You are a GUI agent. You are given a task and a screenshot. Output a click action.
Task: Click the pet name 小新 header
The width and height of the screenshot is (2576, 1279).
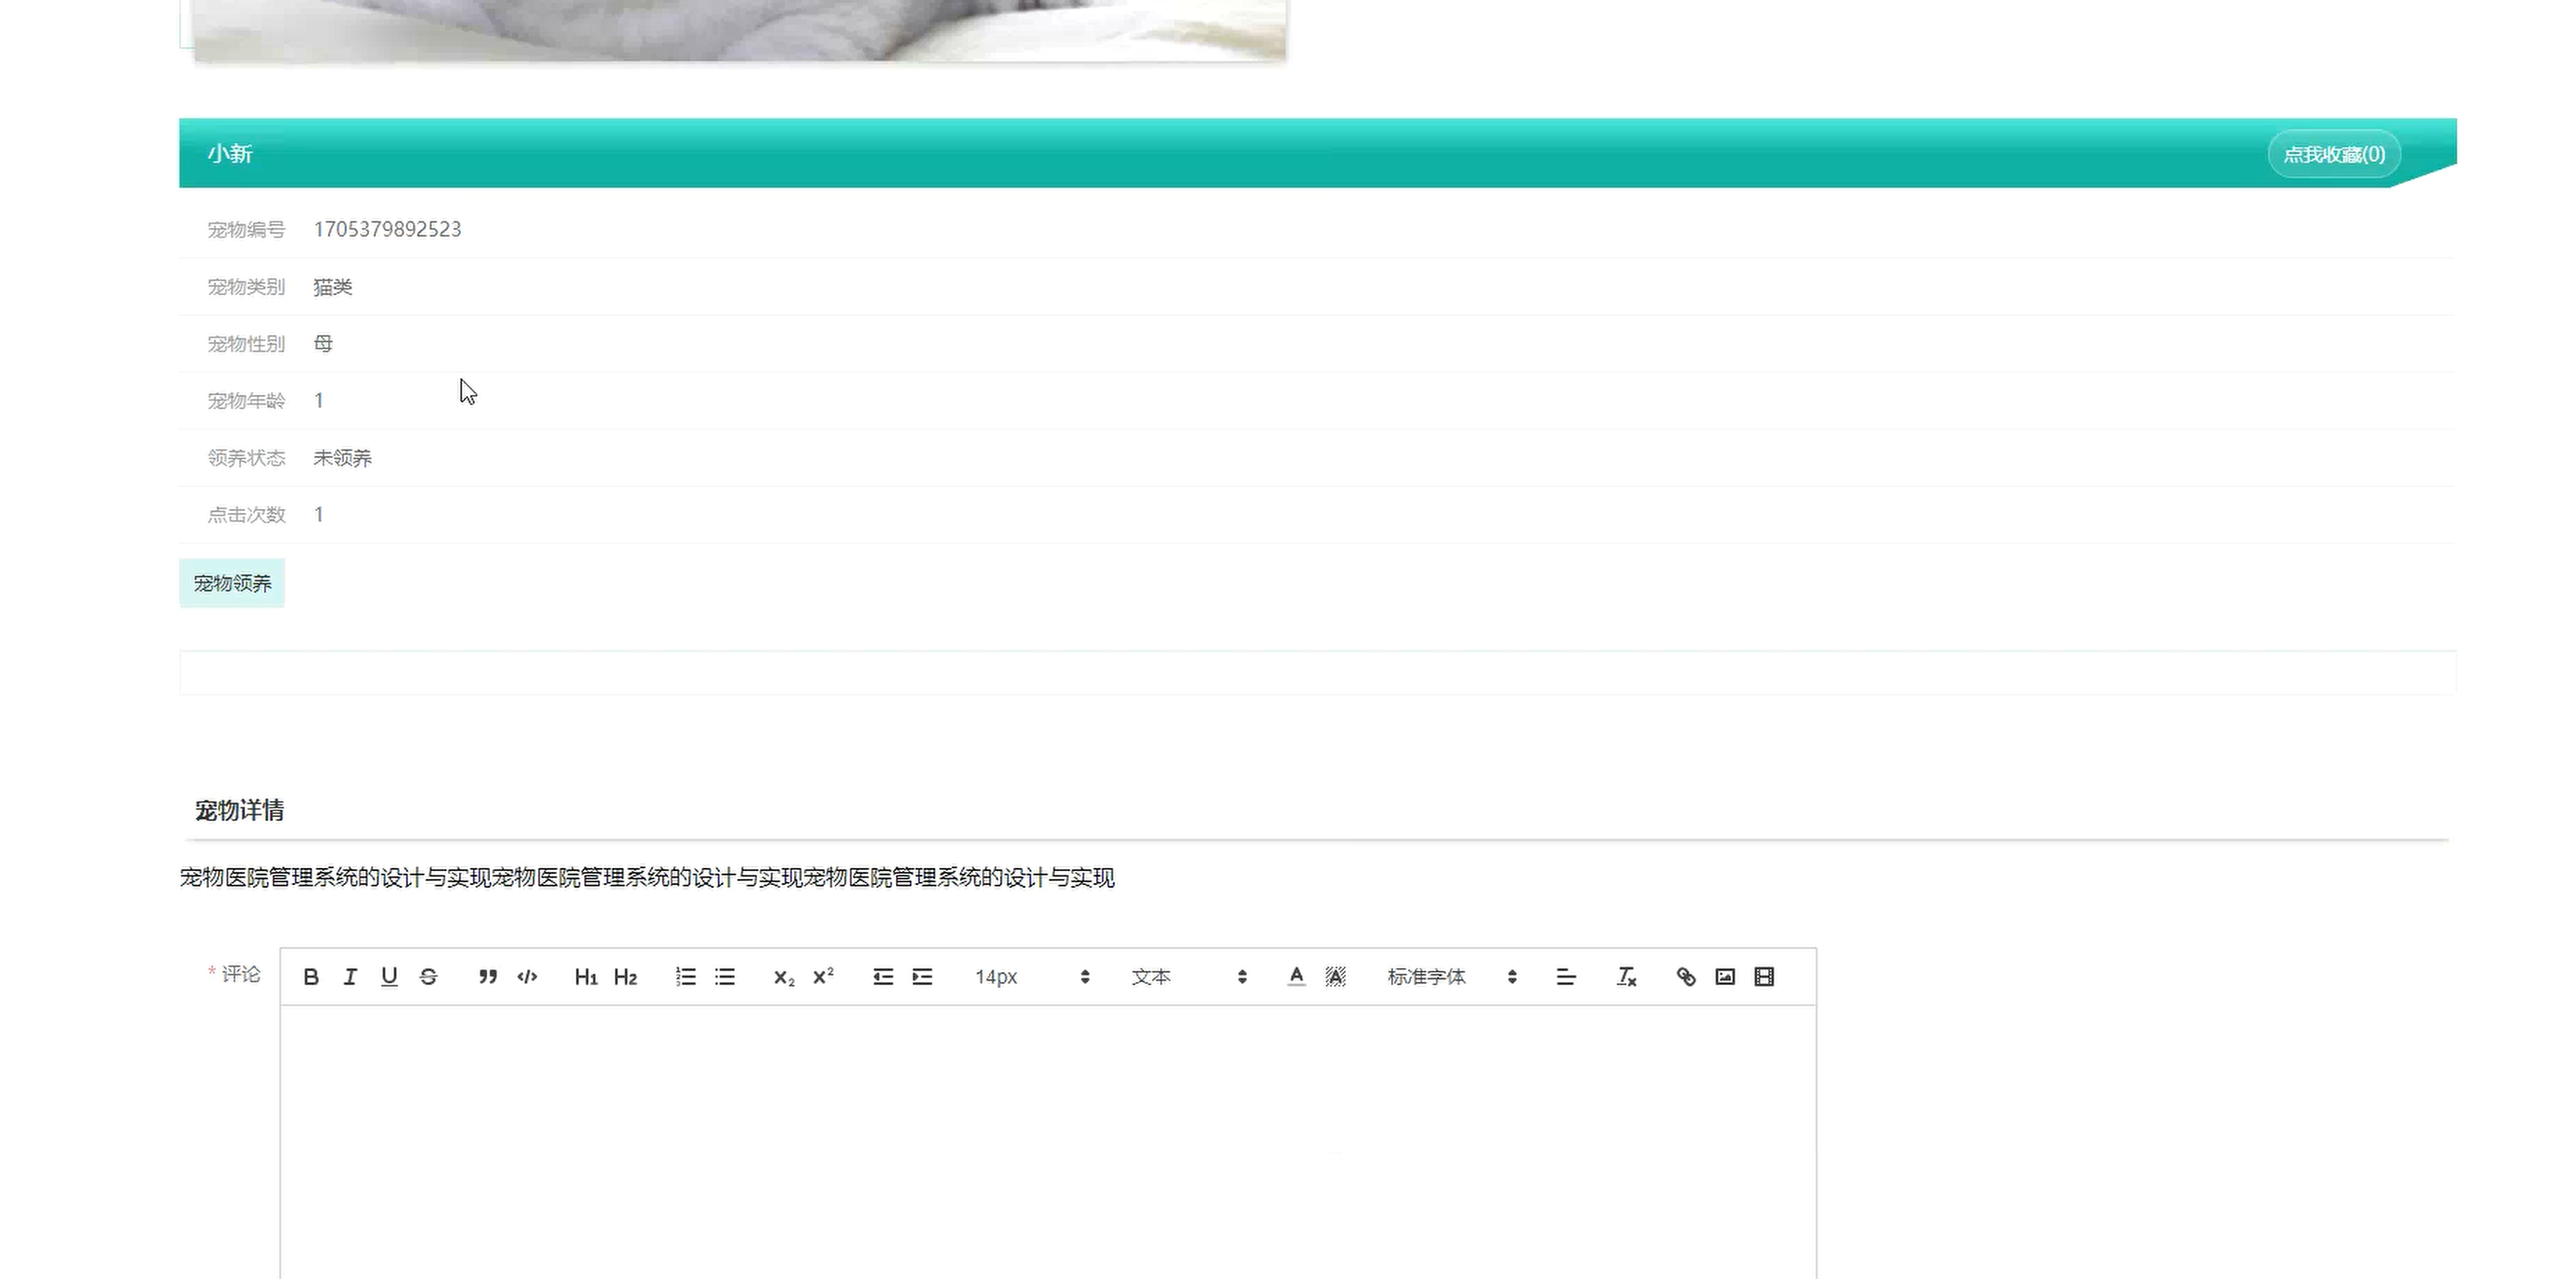click(x=230, y=153)
